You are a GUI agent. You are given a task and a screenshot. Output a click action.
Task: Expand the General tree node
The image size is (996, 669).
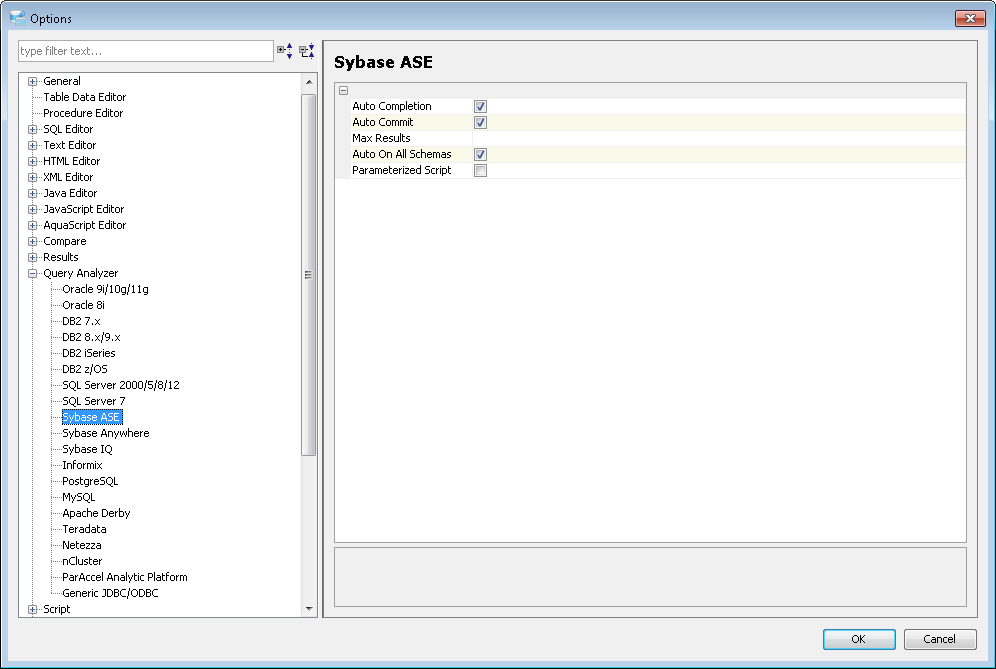point(32,81)
